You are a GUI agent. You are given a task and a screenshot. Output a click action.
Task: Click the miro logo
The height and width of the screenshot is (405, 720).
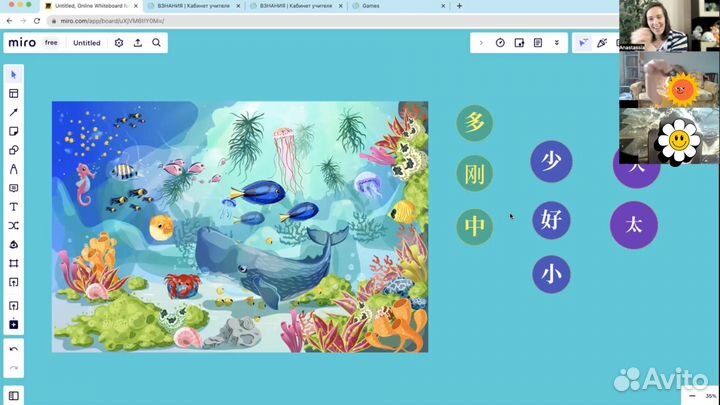click(22, 43)
